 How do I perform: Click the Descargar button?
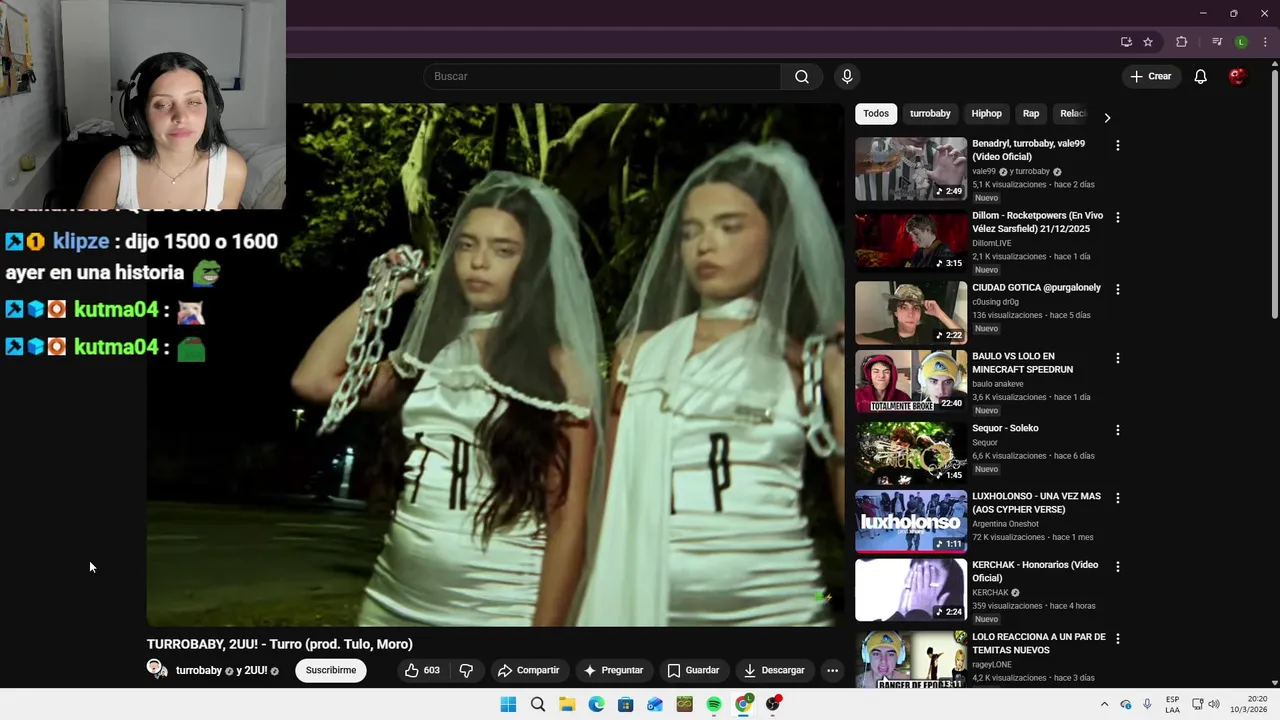click(x=774, y=670)
